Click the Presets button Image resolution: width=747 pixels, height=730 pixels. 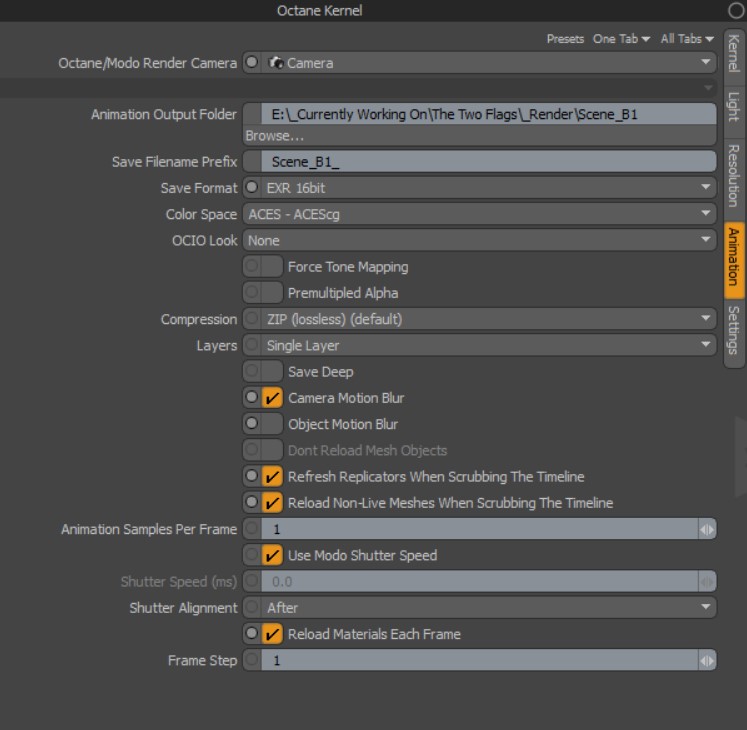(x=565, y=39)
